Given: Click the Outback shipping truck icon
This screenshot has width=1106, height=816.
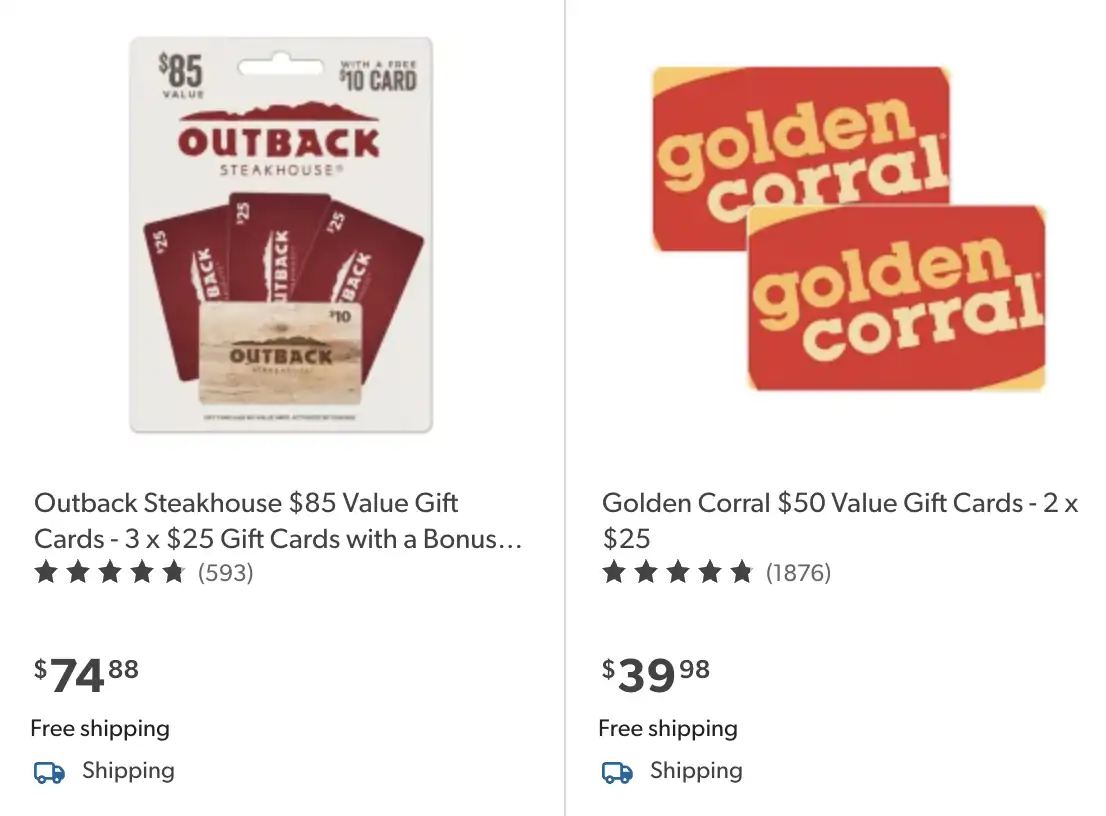Looking at the screenshot, I should (49, 772).
